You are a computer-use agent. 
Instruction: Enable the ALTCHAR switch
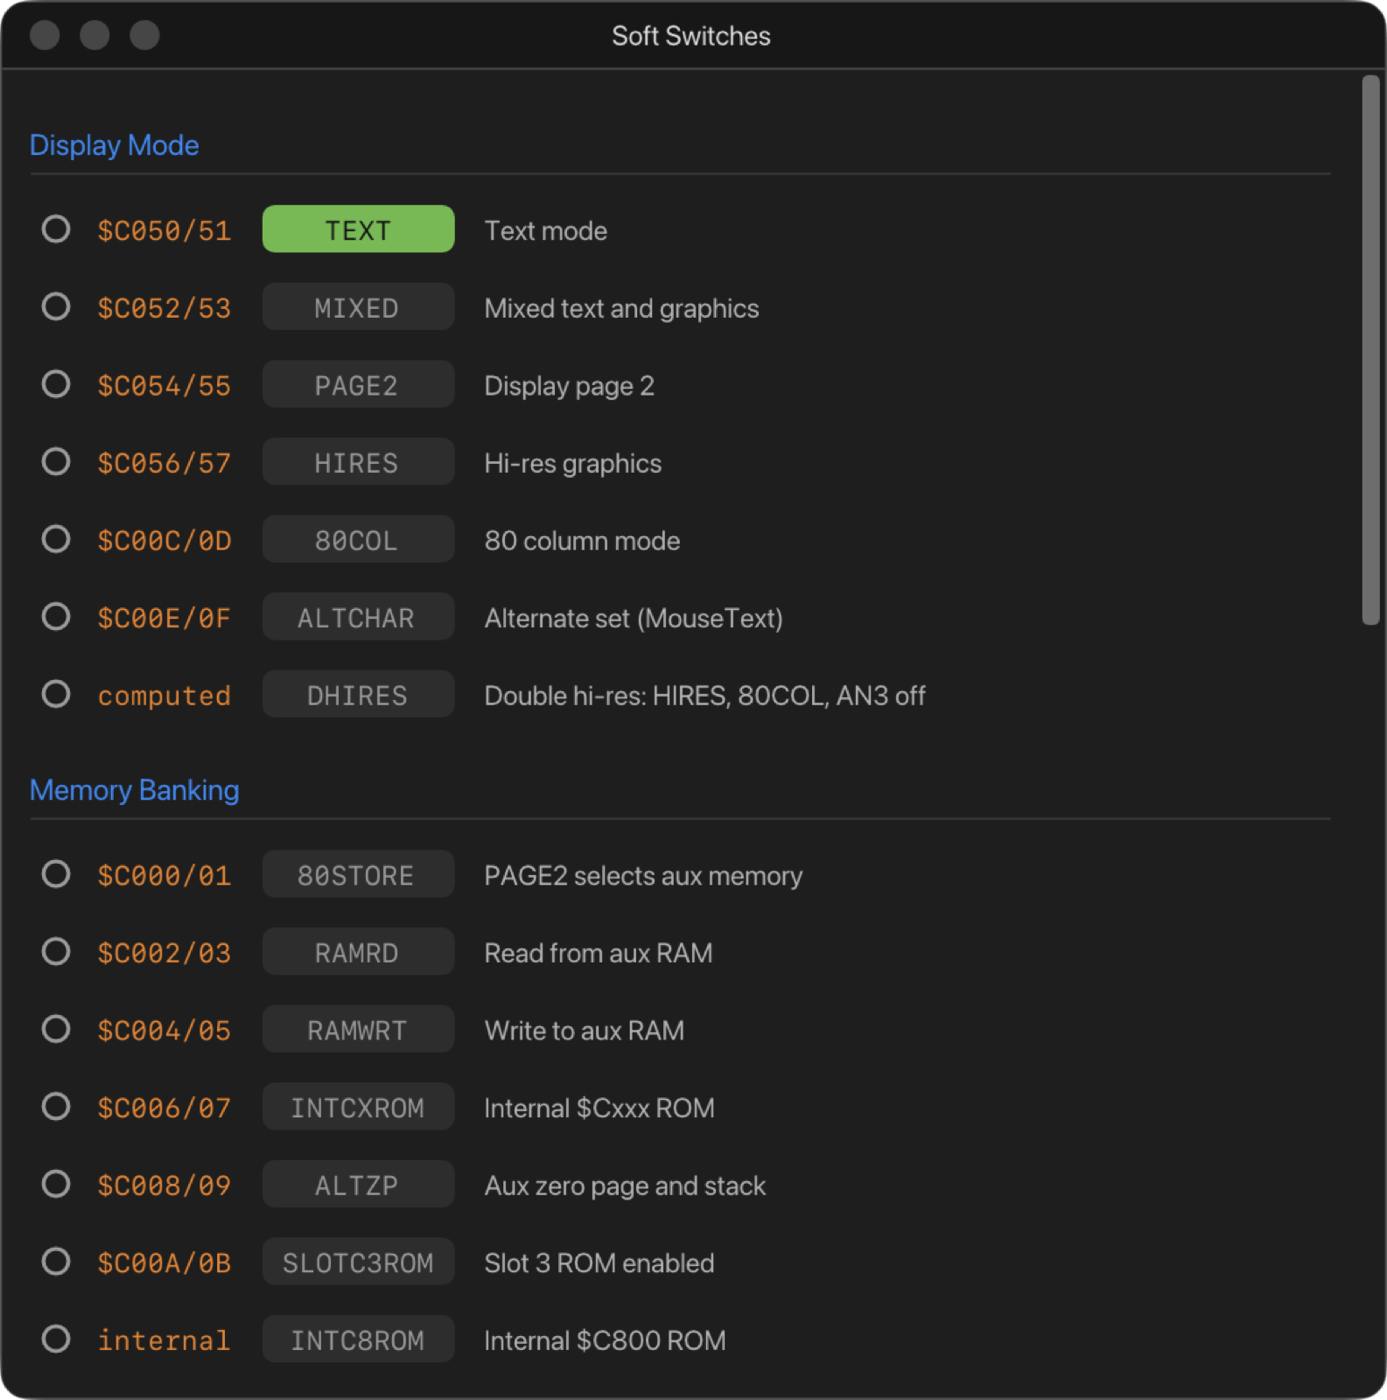pos(358,617)
